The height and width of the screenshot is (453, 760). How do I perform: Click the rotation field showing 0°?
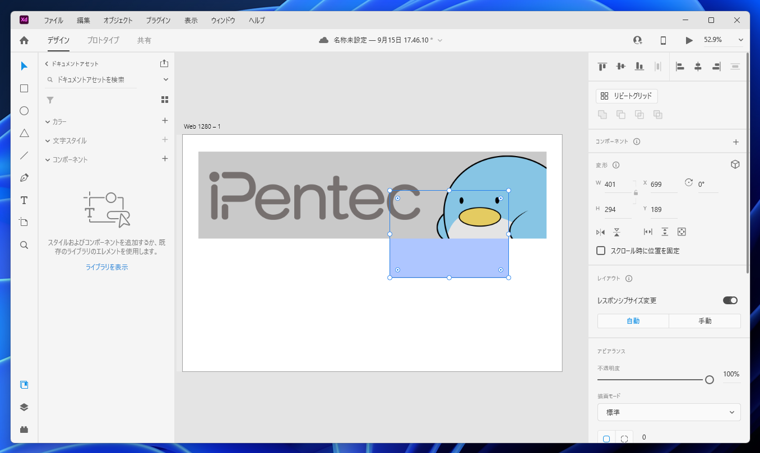coord(708,184)
